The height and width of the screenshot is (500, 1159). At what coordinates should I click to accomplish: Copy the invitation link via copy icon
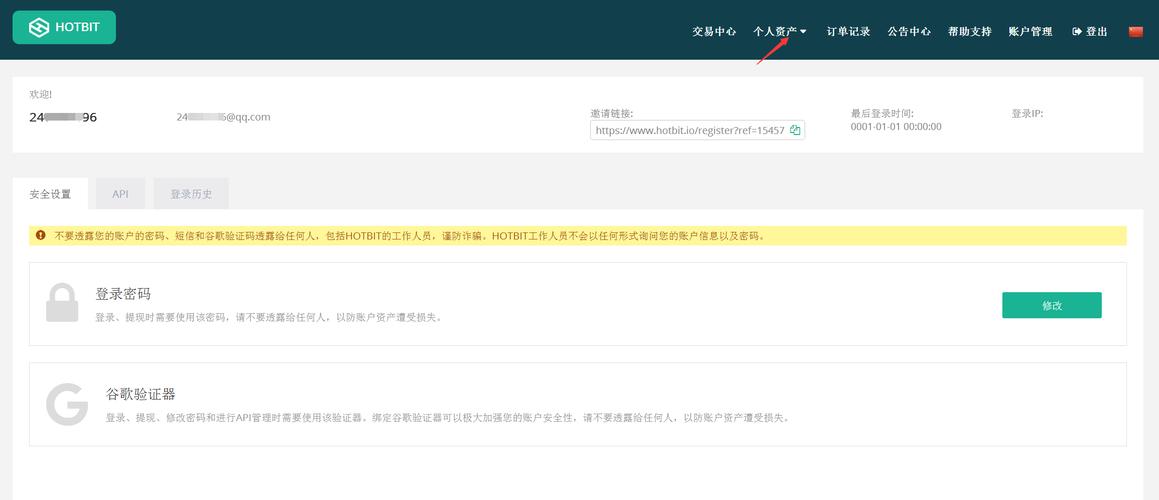[795, 130]
